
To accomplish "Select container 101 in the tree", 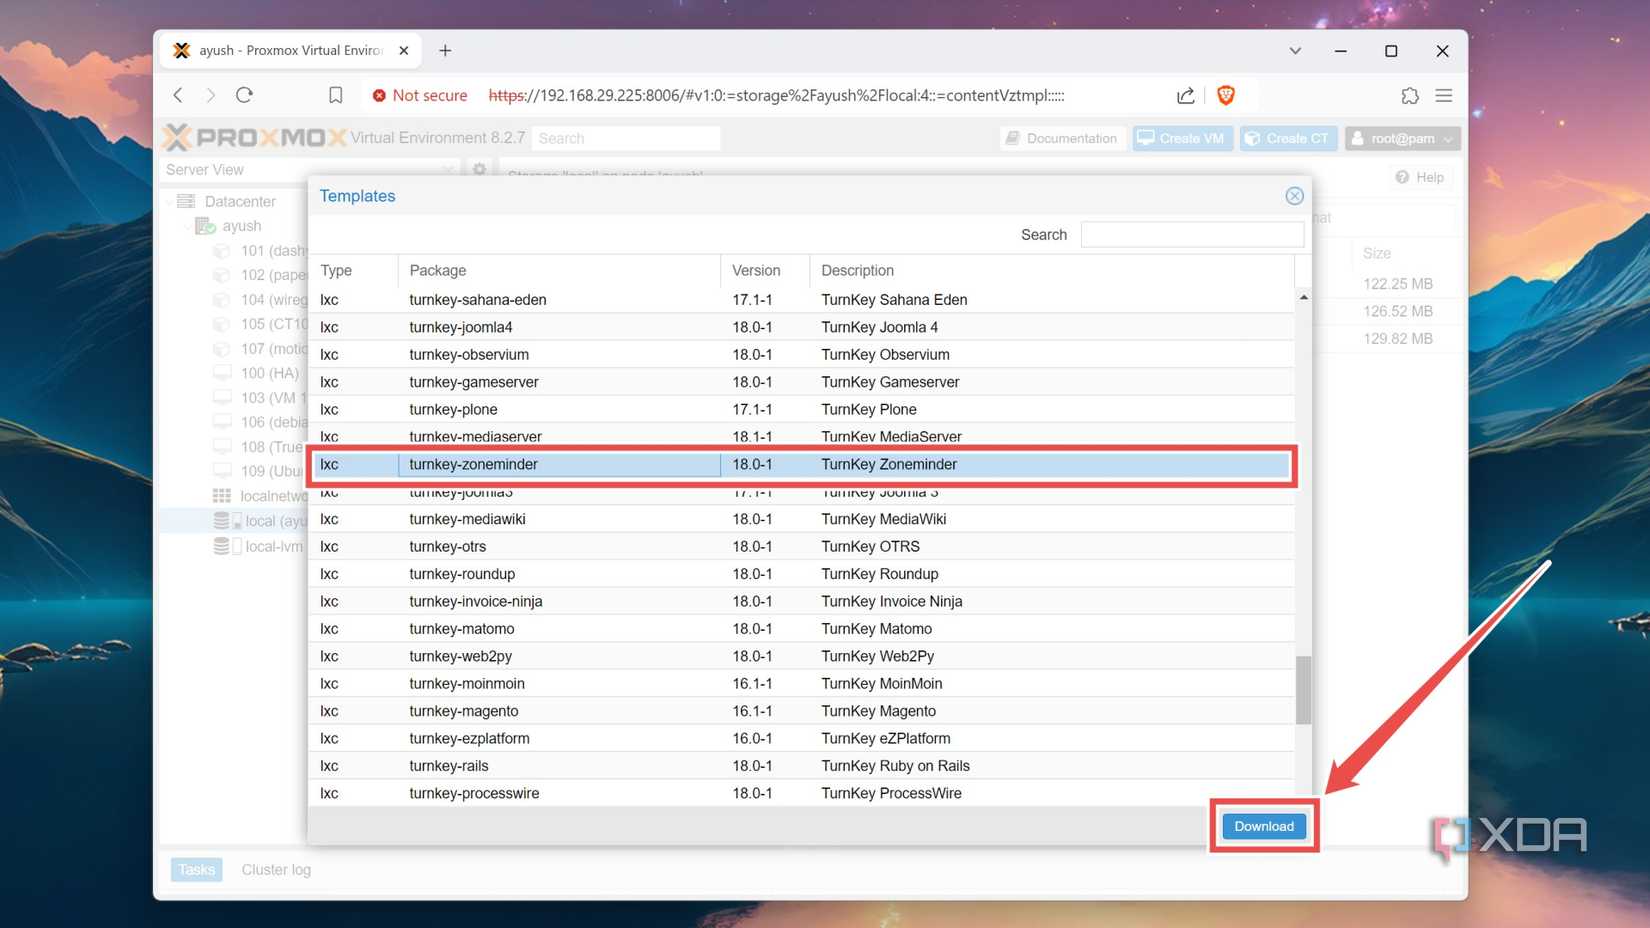I will tap(262, 251).
